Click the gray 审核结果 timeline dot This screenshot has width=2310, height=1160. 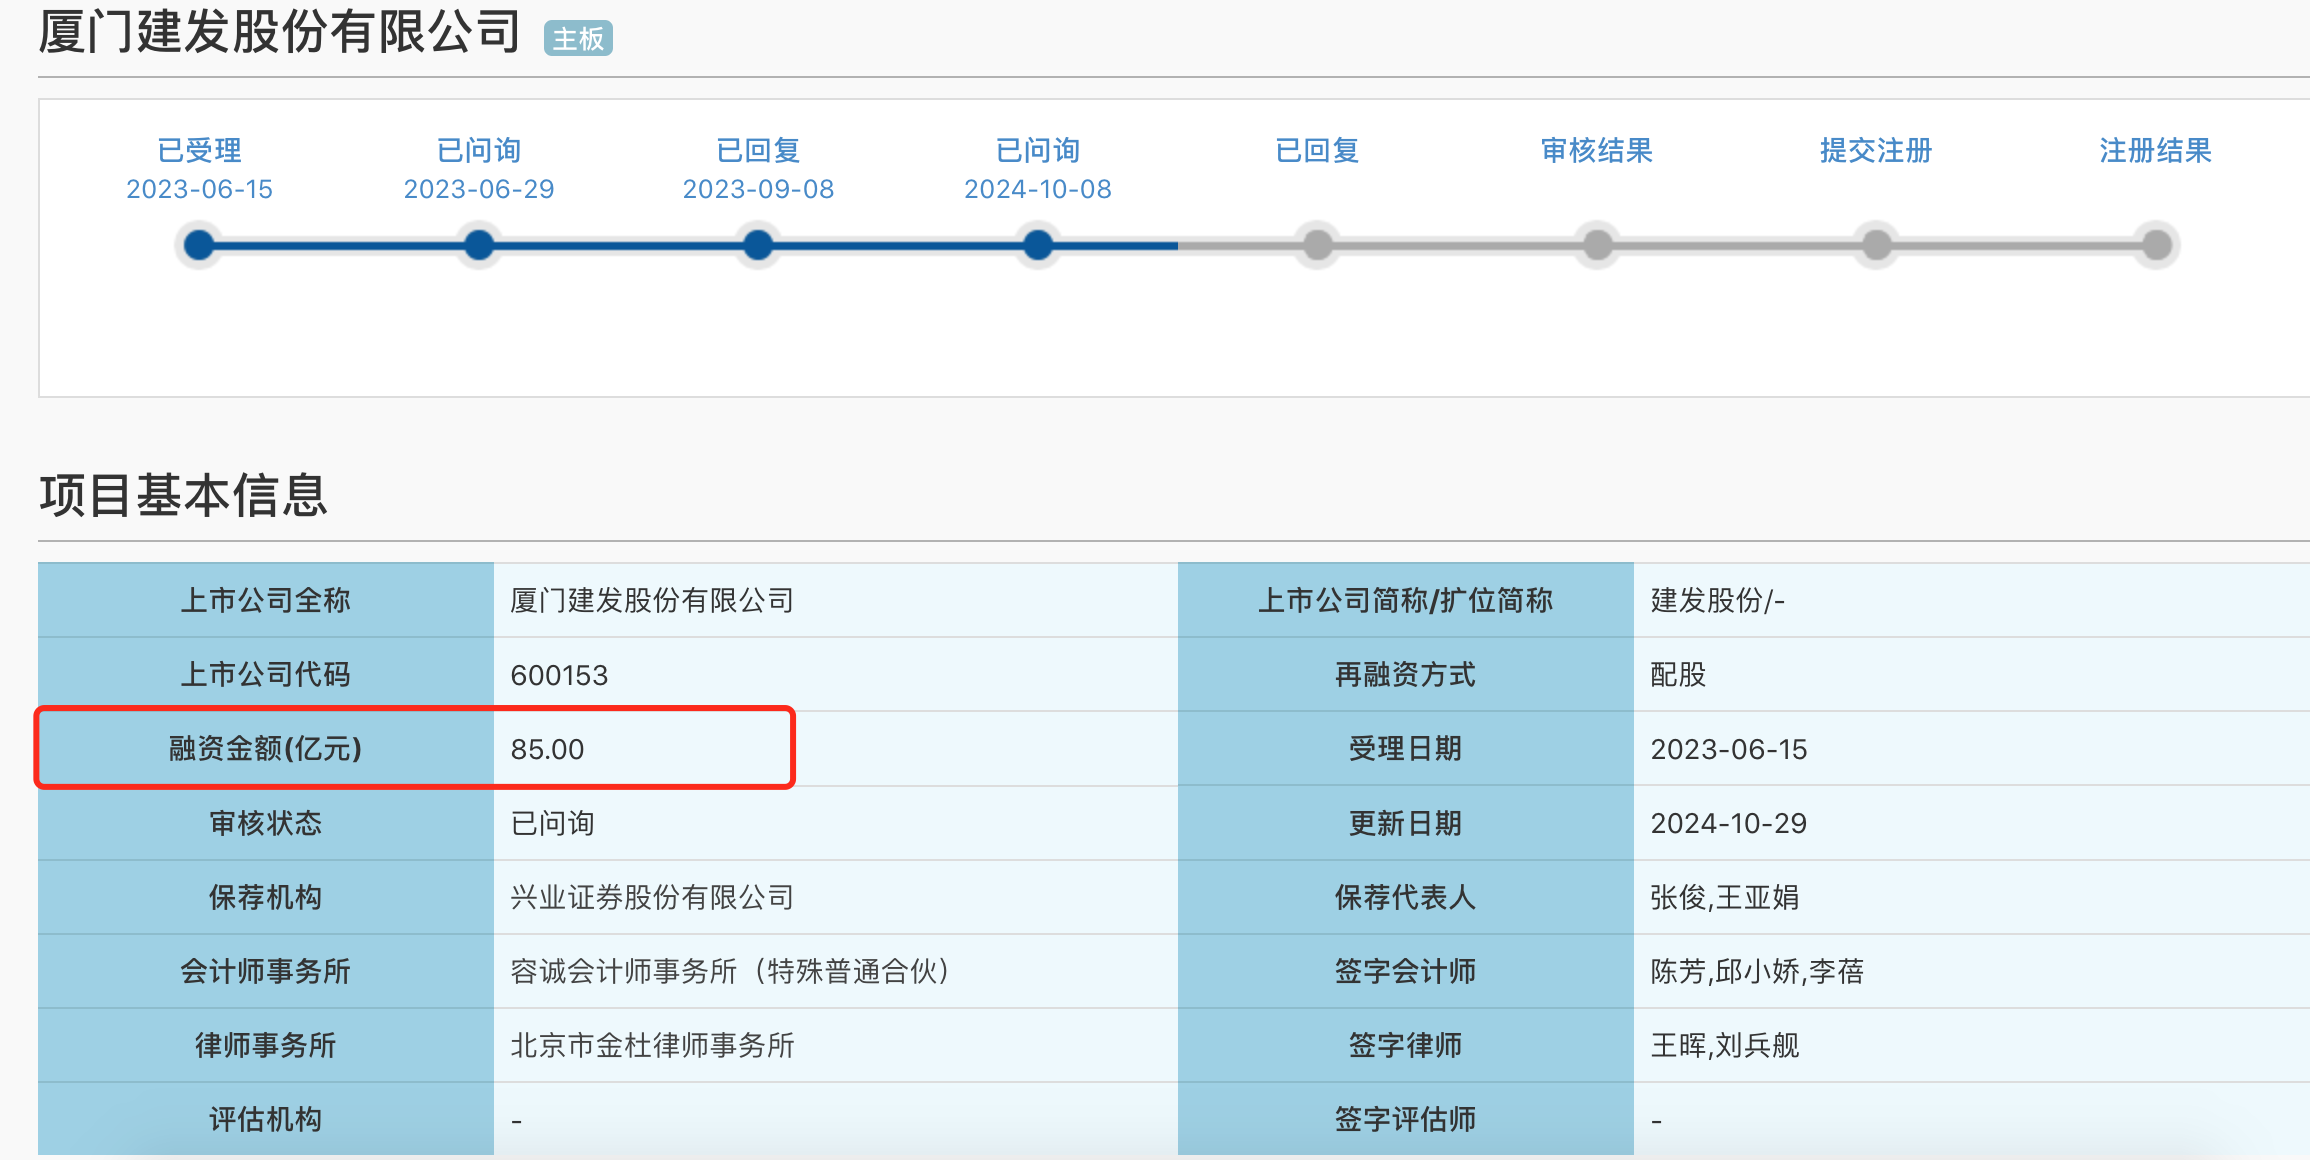tap(1597, 245)
